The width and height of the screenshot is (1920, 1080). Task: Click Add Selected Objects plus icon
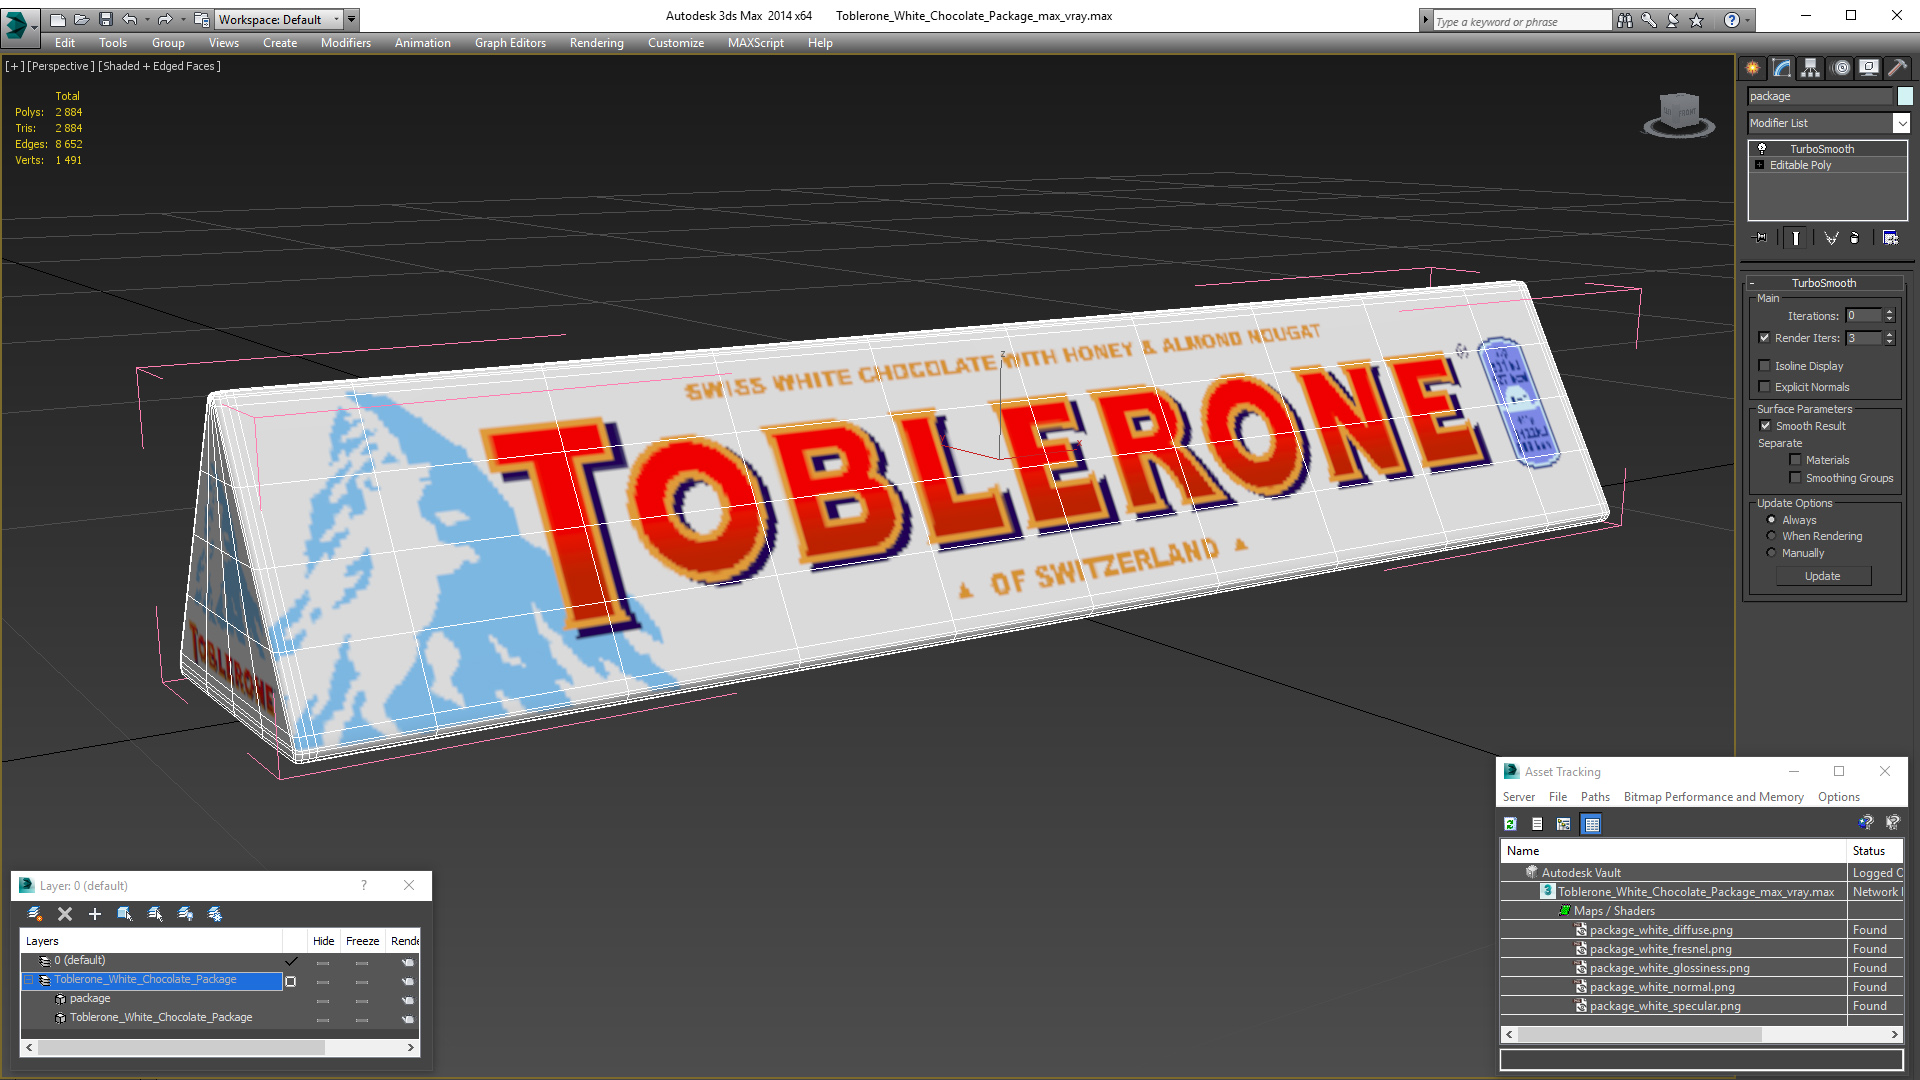(95, 914)
